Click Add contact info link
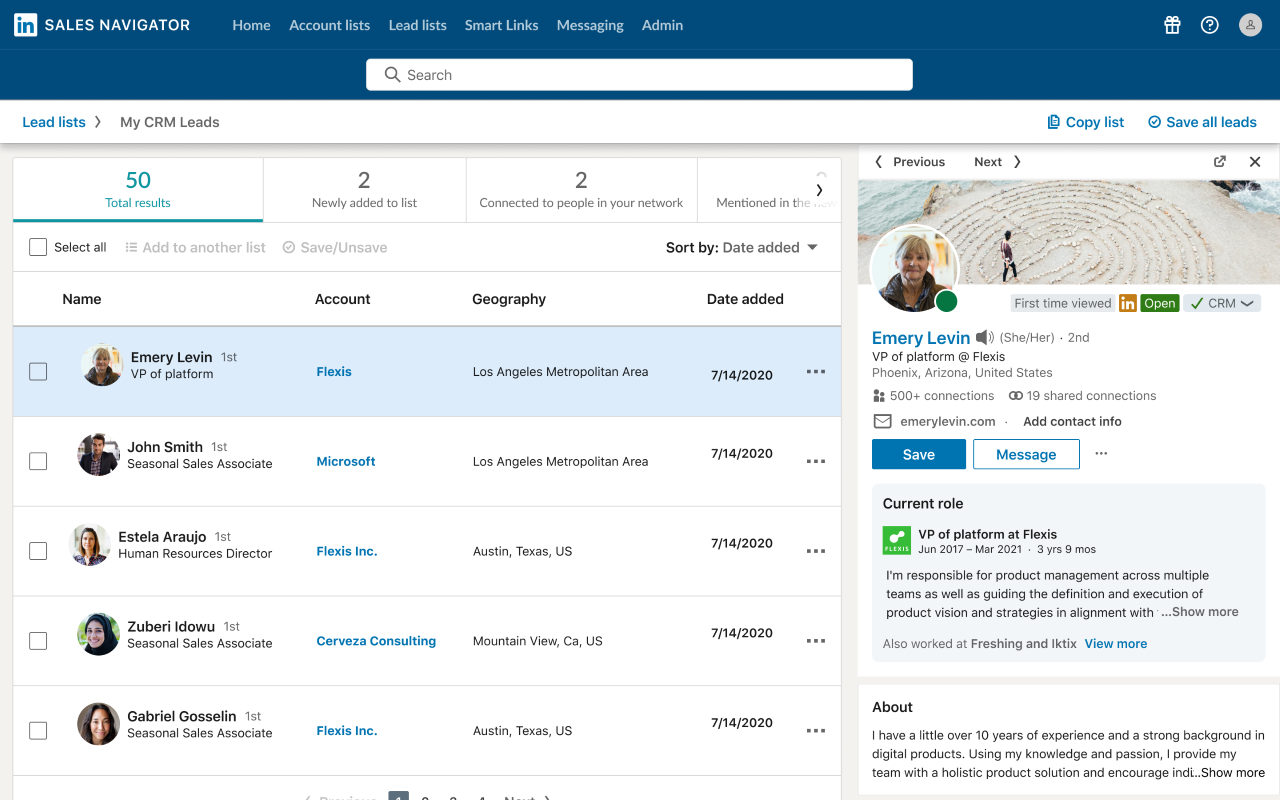This screenshot has width=1280, height=800. 1072,421
